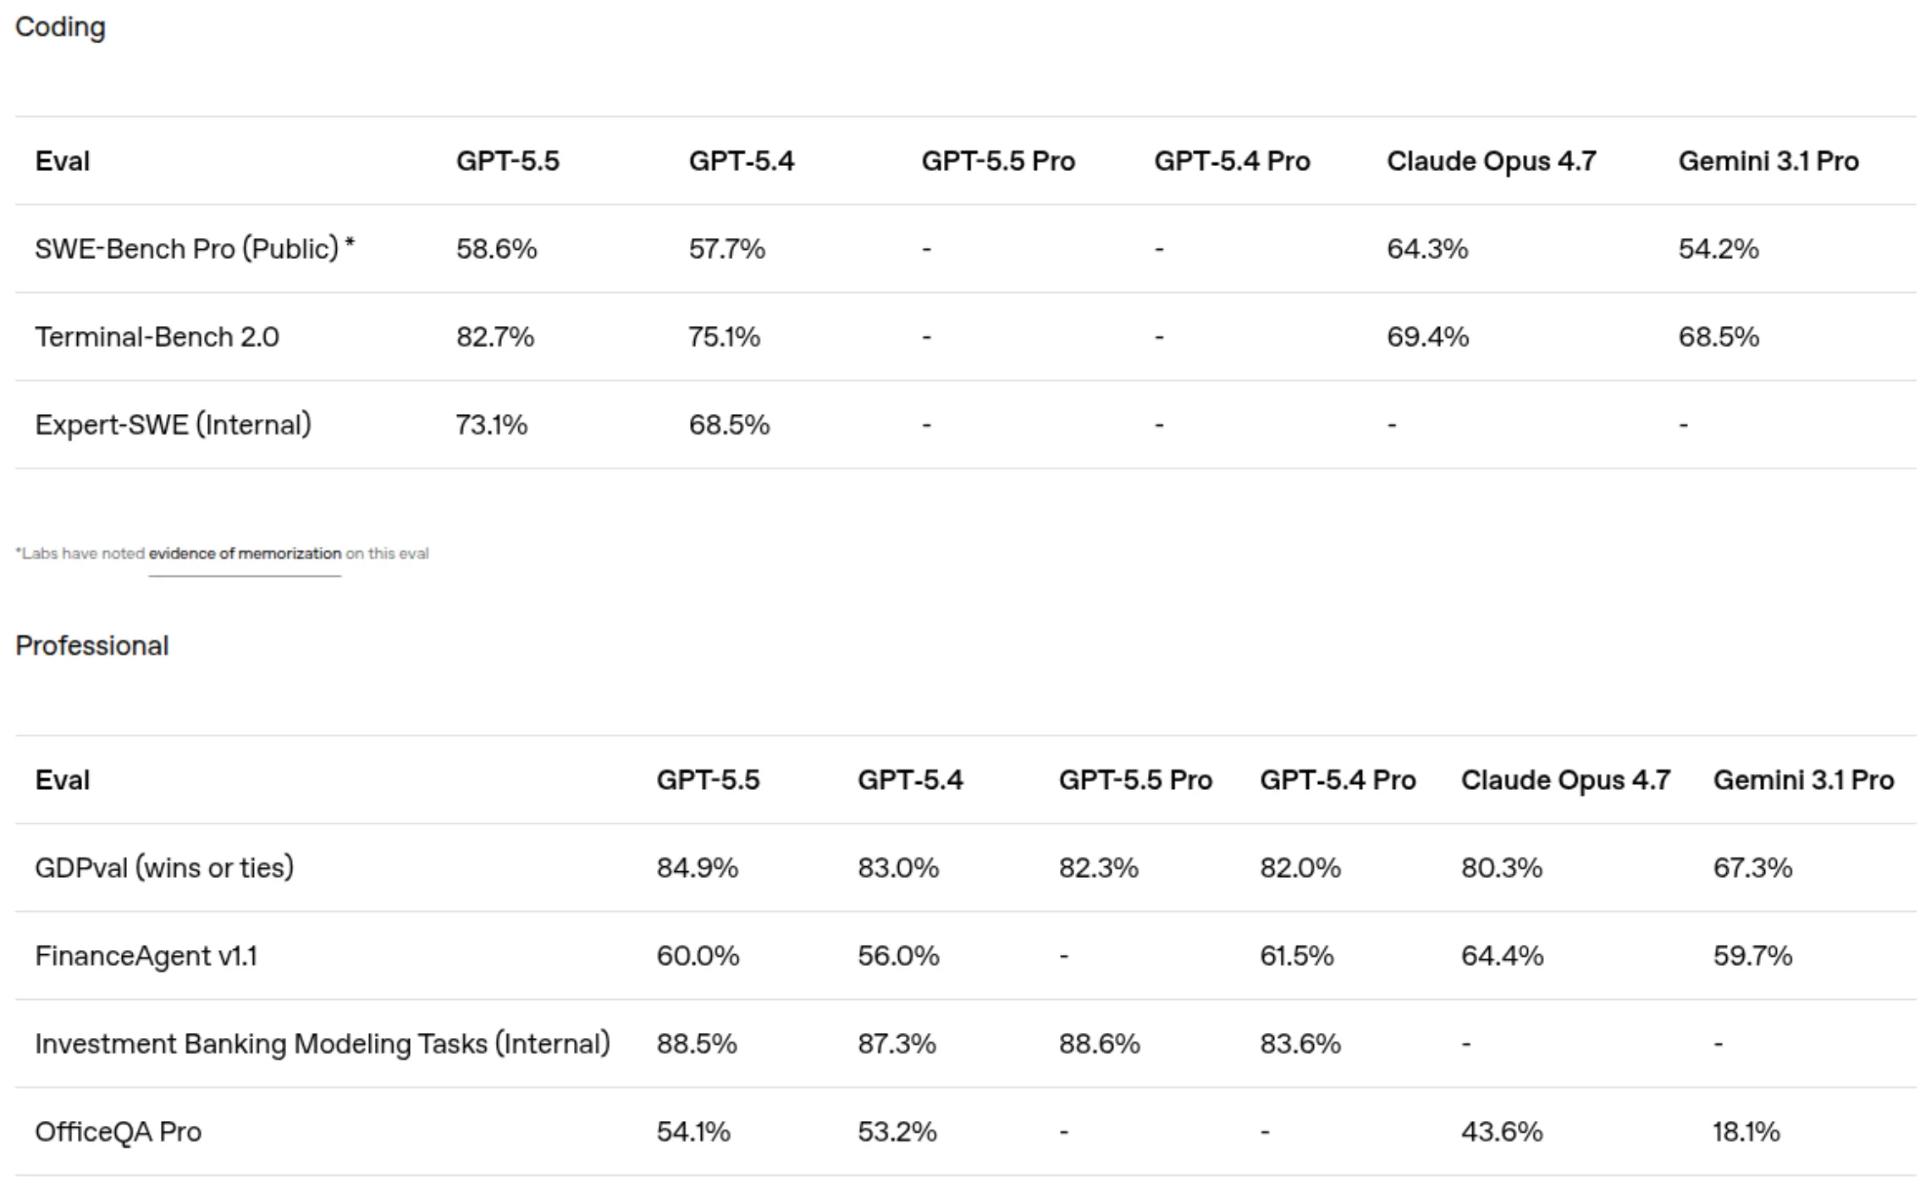Click Claude Opus 4.7 header in Coding table
1920x1187 pixels.
click(x=1491, y=162)
